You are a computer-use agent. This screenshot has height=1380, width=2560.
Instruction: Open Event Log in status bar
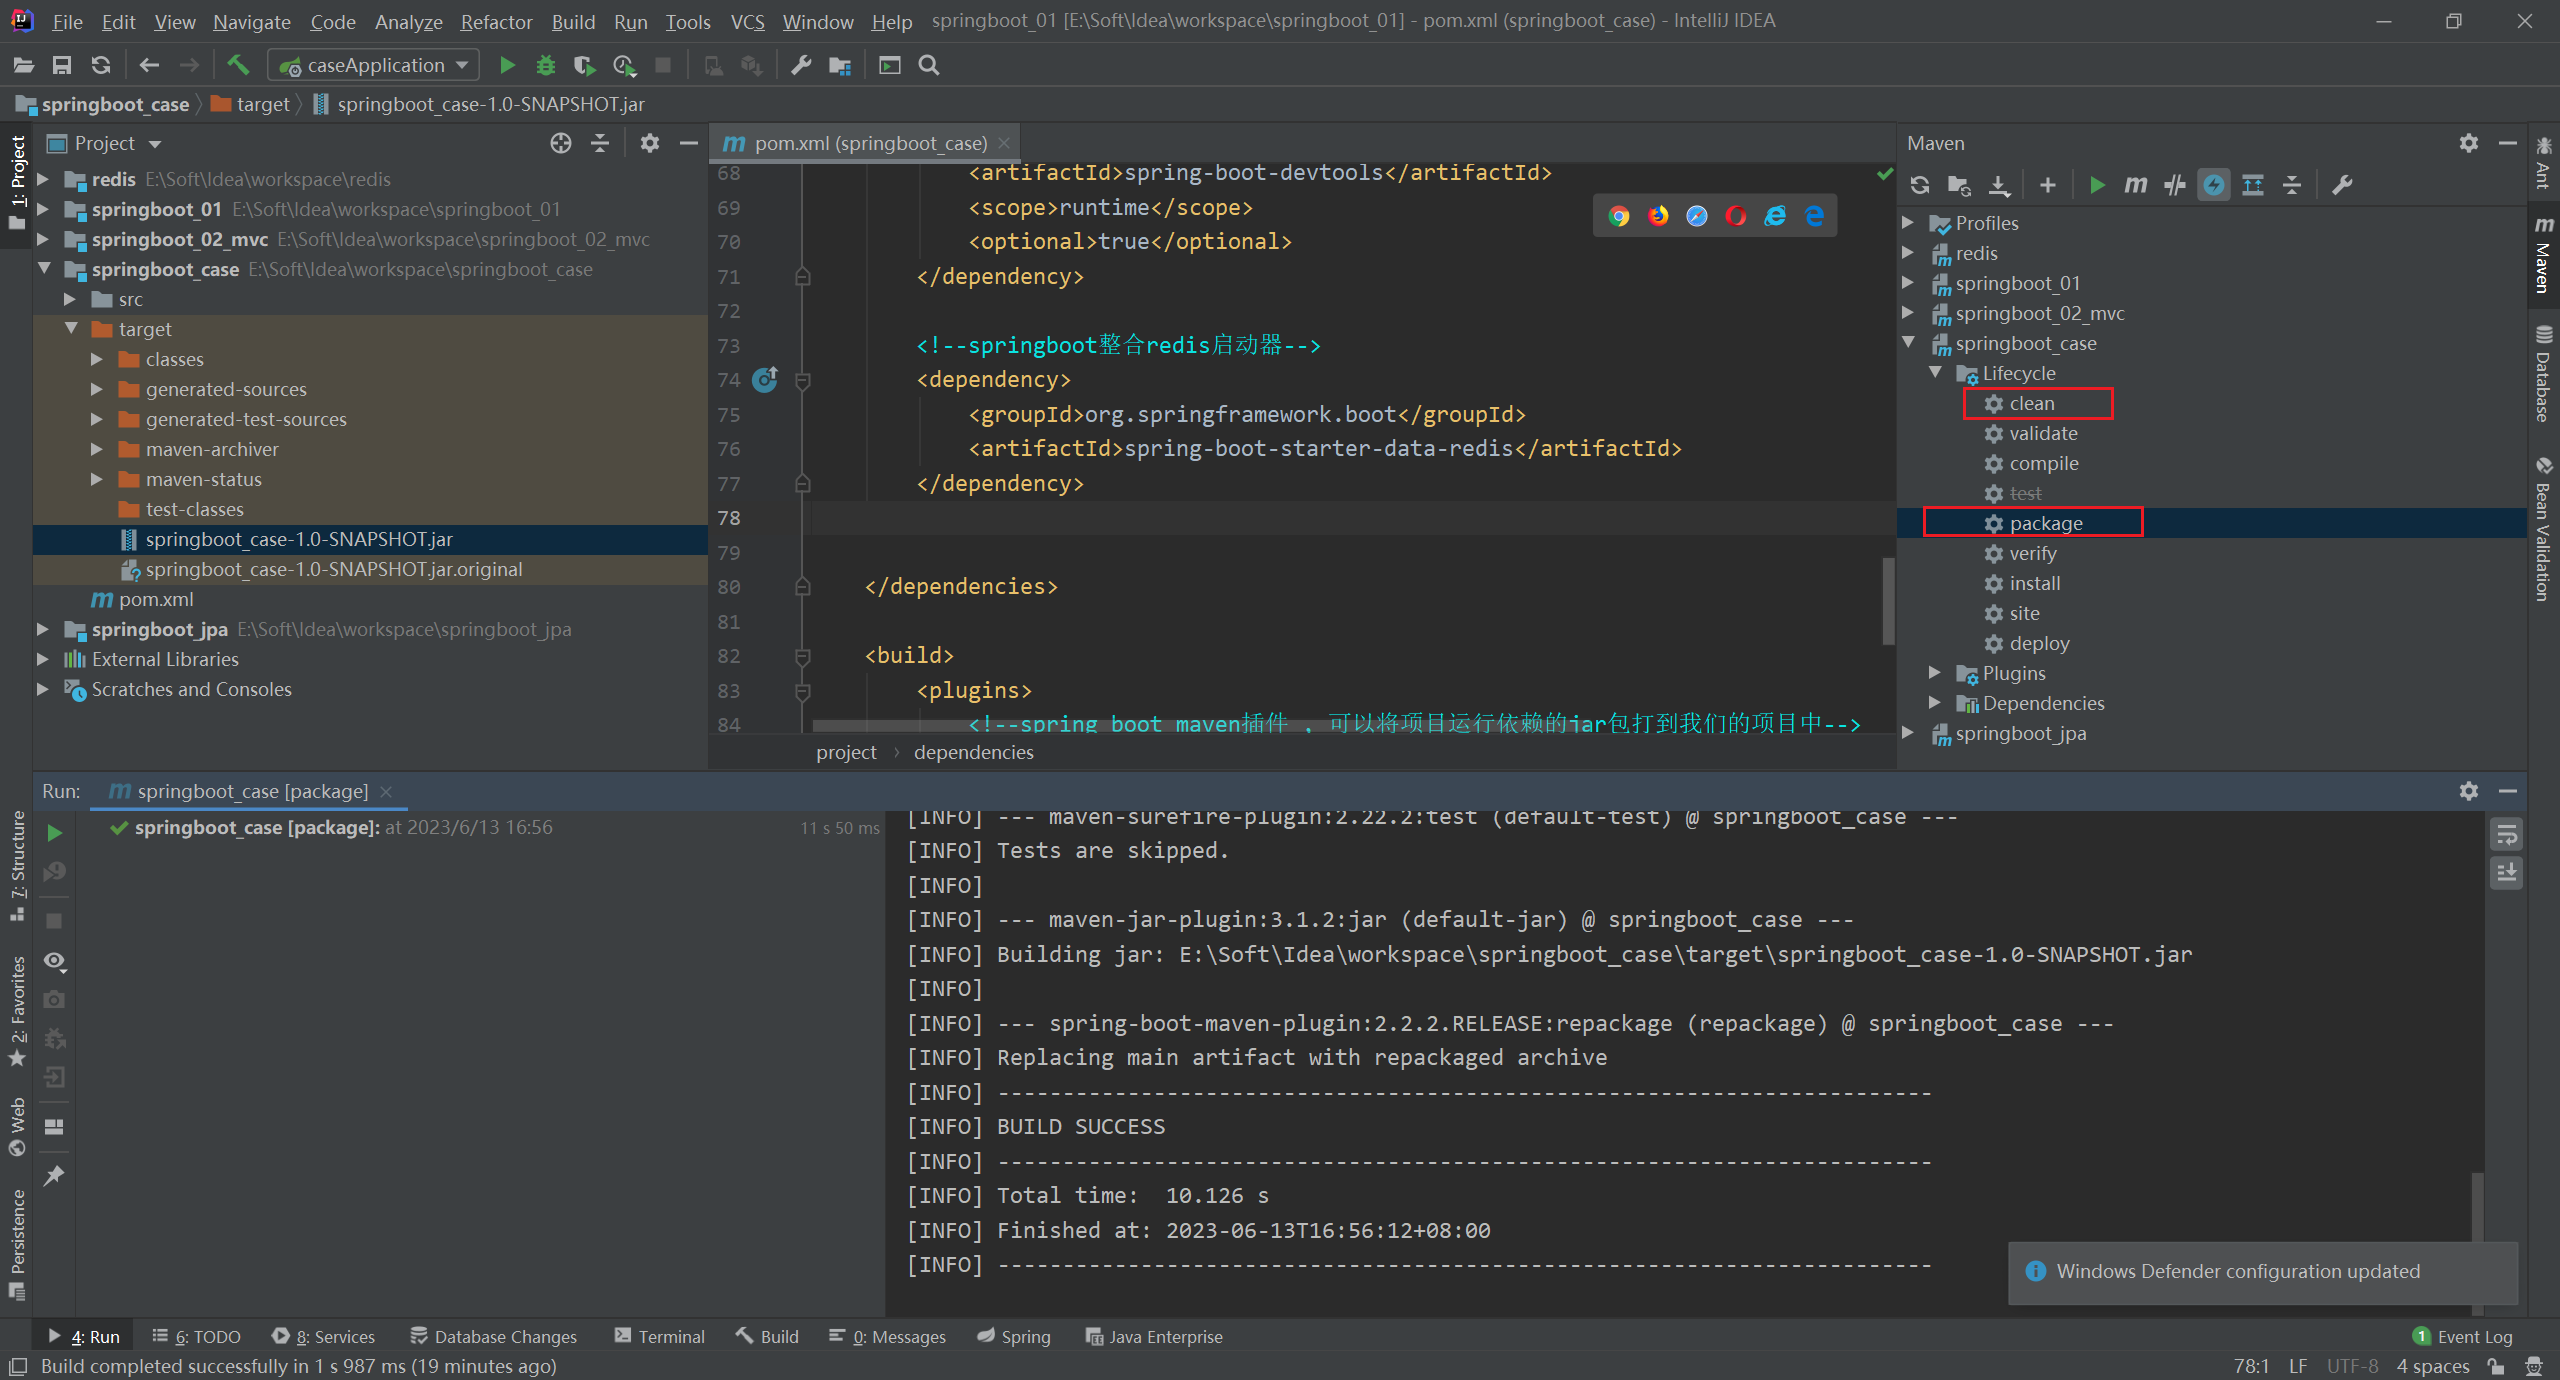(x=2462, y=1337)
